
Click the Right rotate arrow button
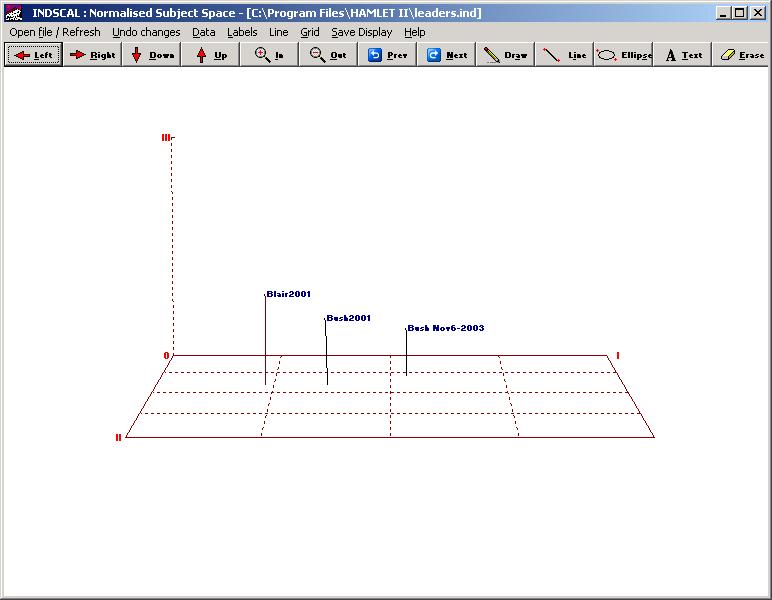[x=92, y=55]
